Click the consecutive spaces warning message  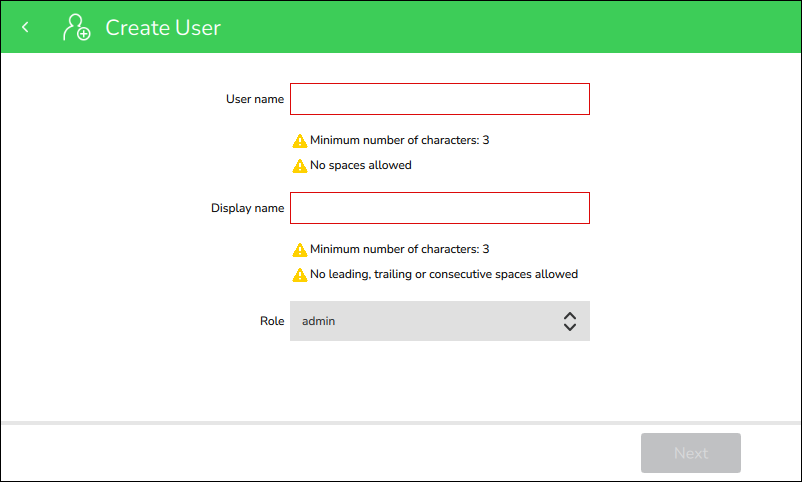444,274
